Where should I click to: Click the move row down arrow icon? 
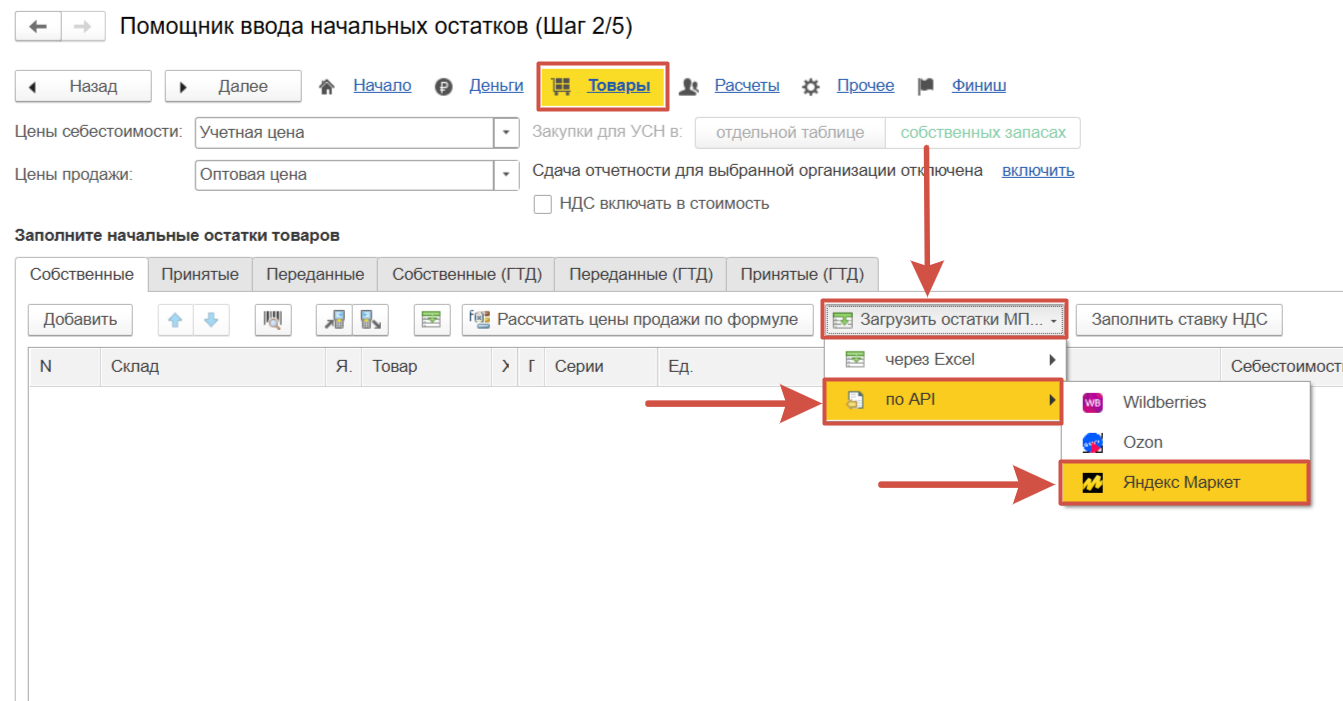point(211,320)
